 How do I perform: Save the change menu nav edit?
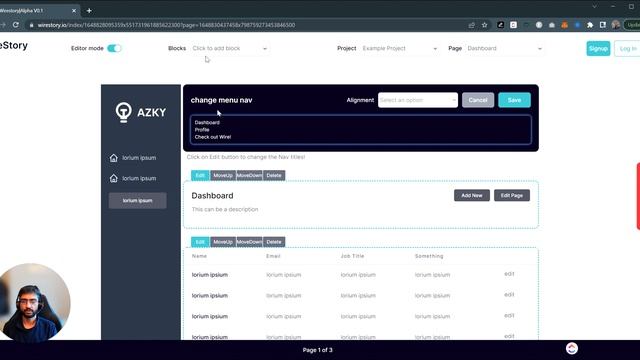pos(514,100)
